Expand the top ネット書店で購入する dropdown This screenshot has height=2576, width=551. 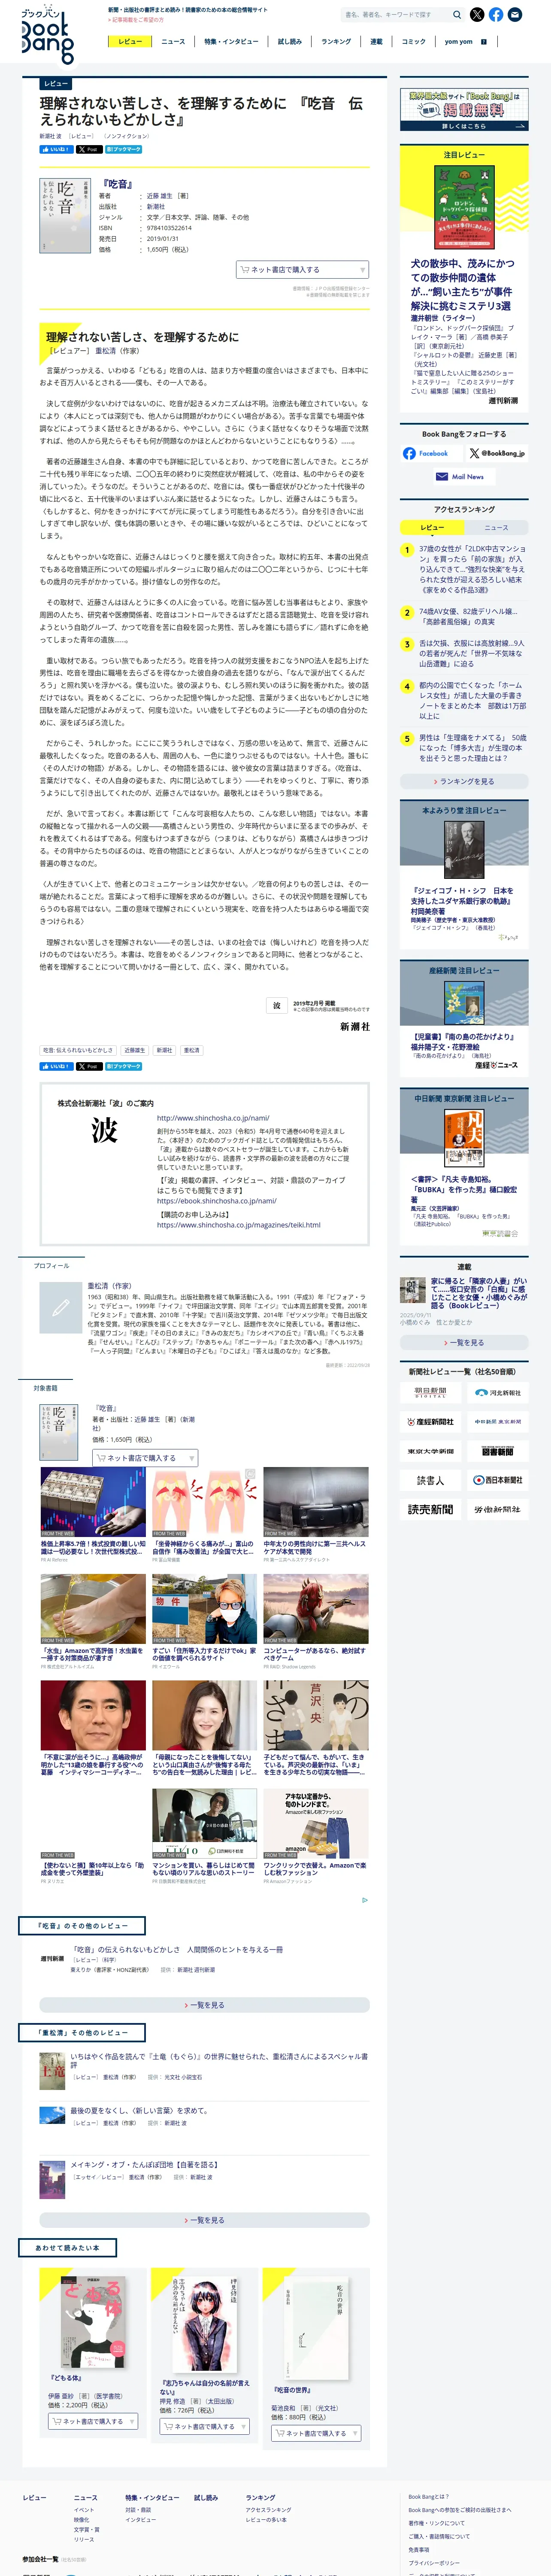point(302,270)
